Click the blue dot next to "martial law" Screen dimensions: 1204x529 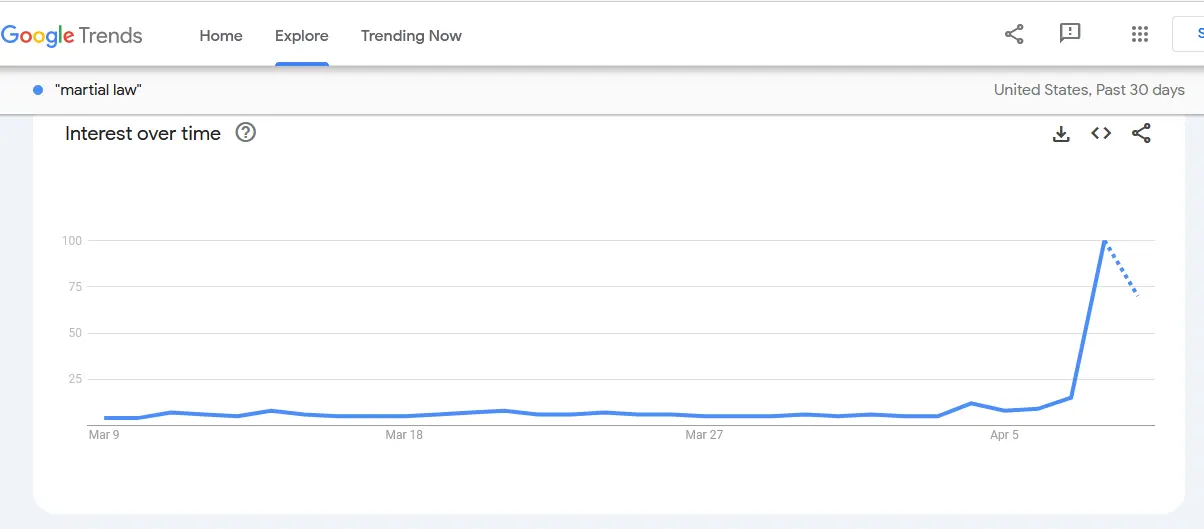click(x=38, y=90)
